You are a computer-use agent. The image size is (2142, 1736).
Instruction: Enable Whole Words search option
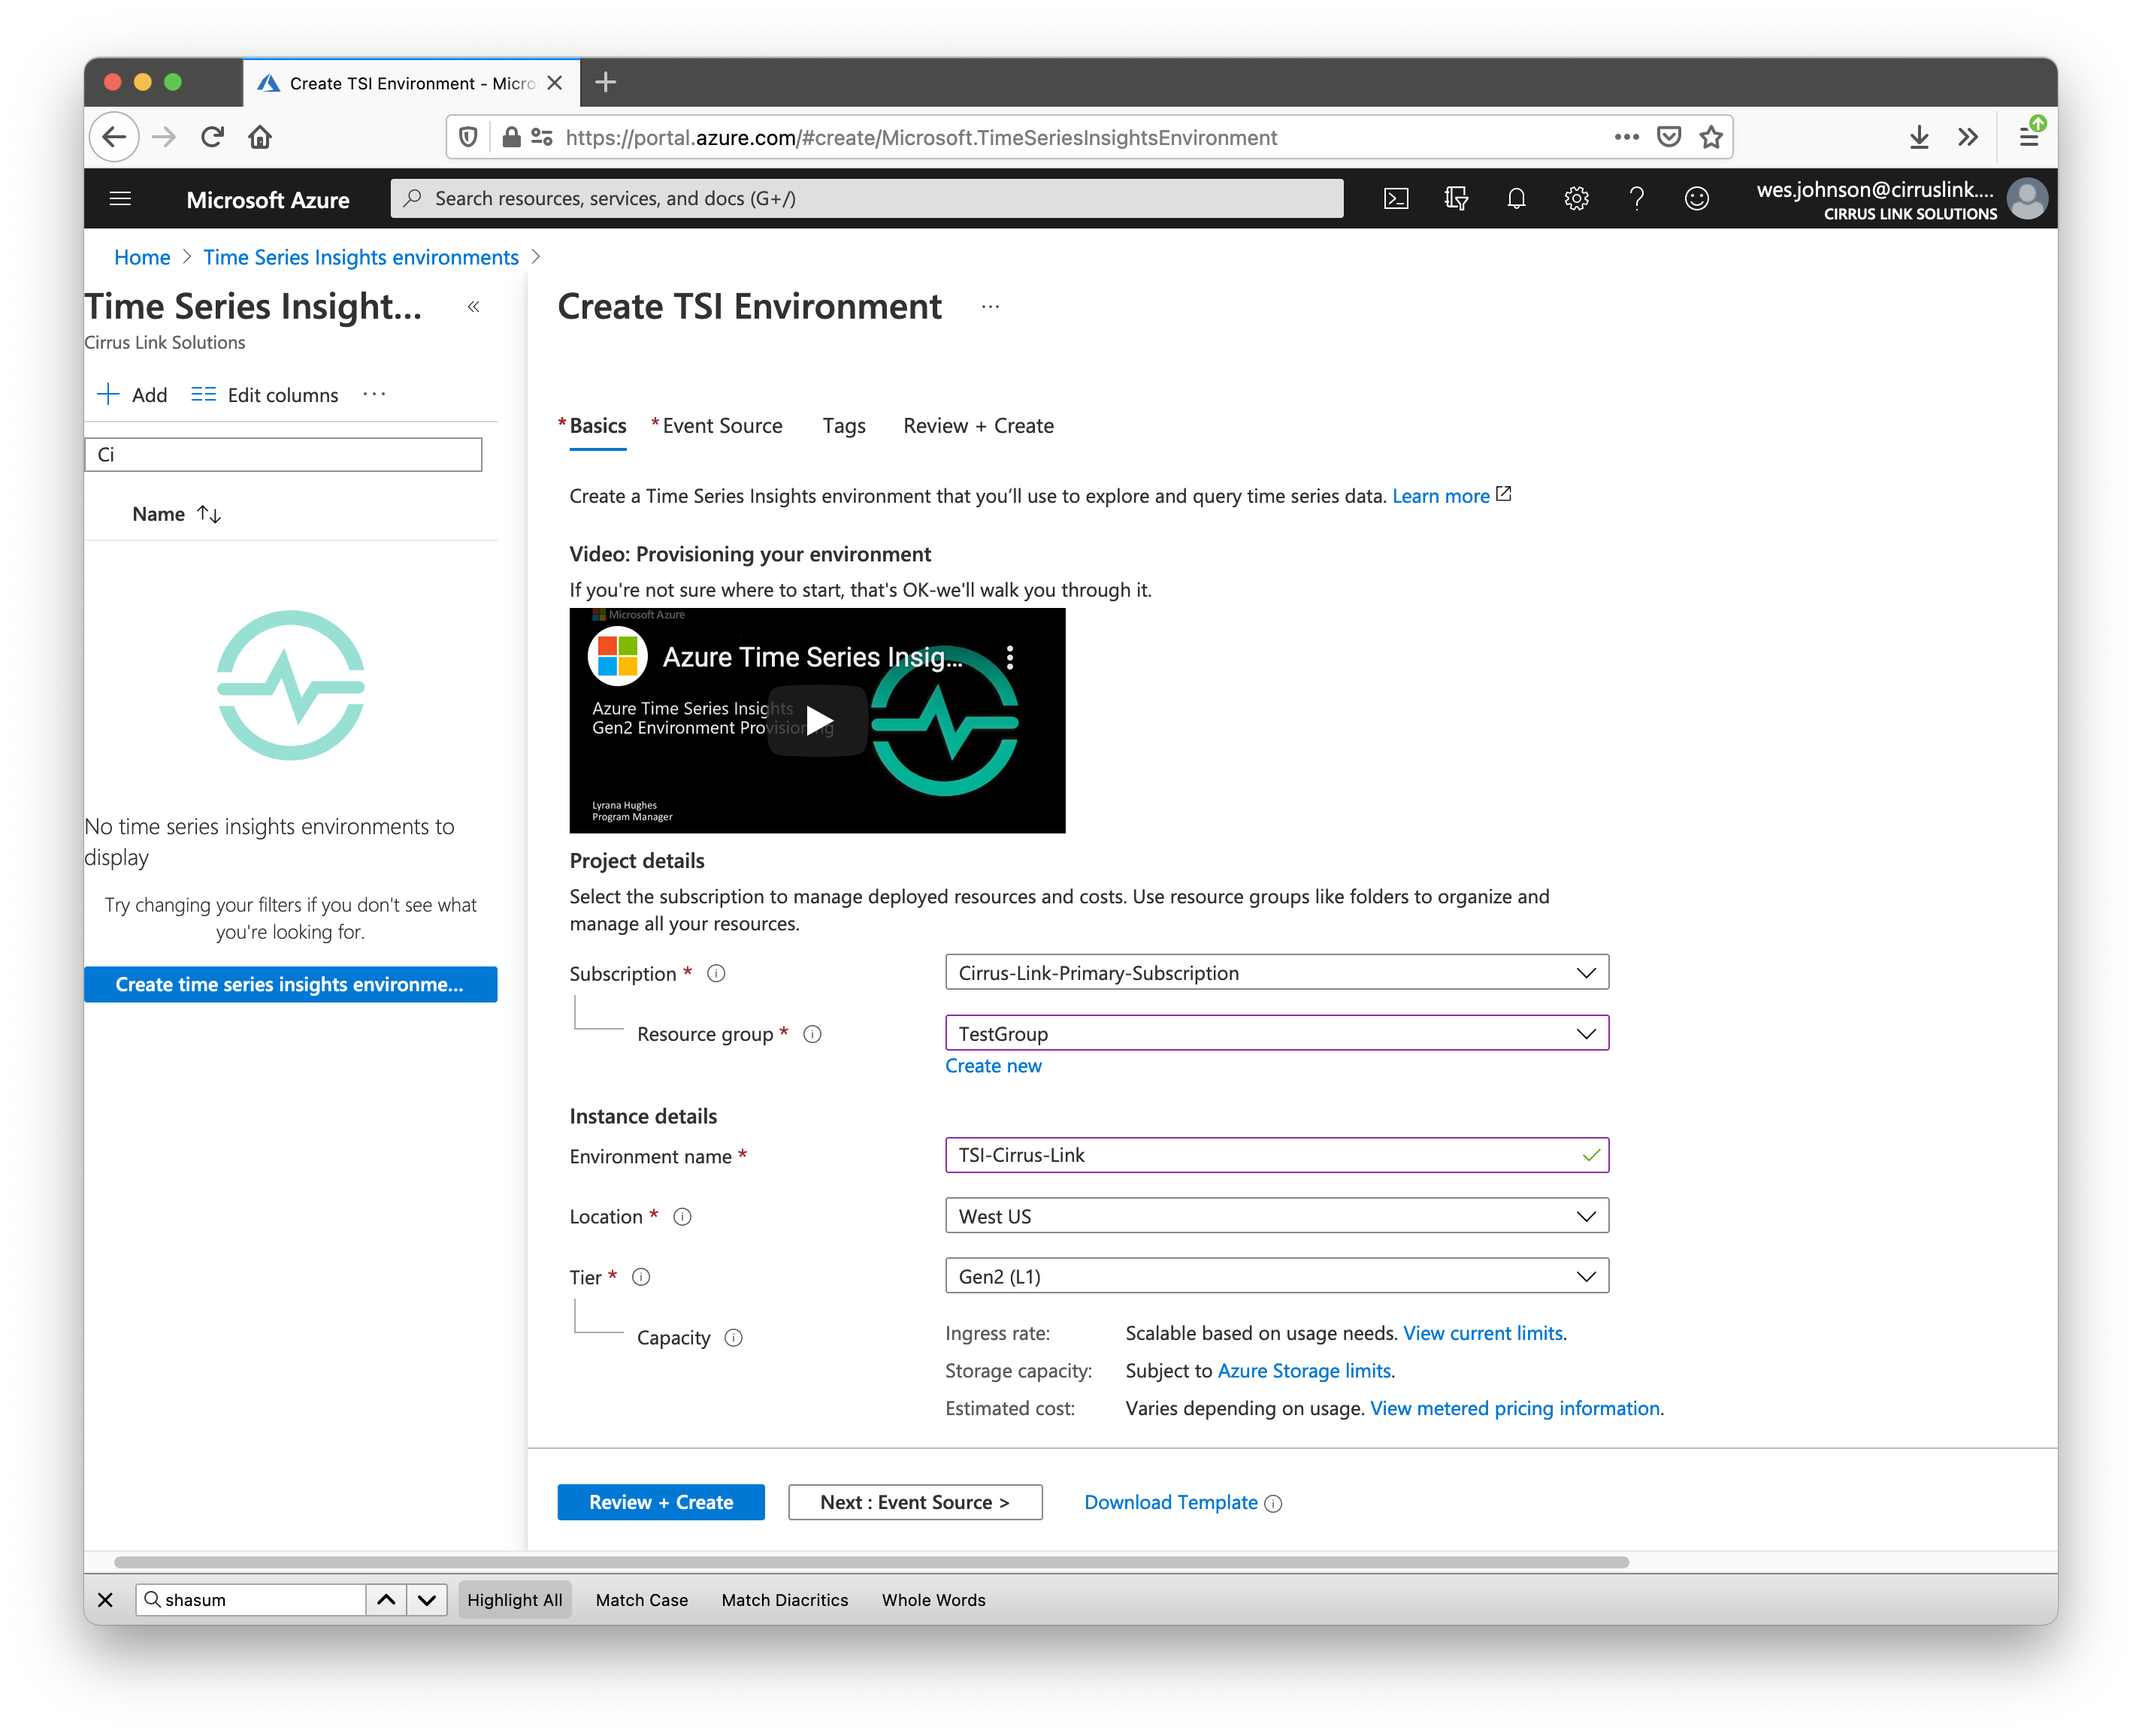click(x=933, y=1599)
